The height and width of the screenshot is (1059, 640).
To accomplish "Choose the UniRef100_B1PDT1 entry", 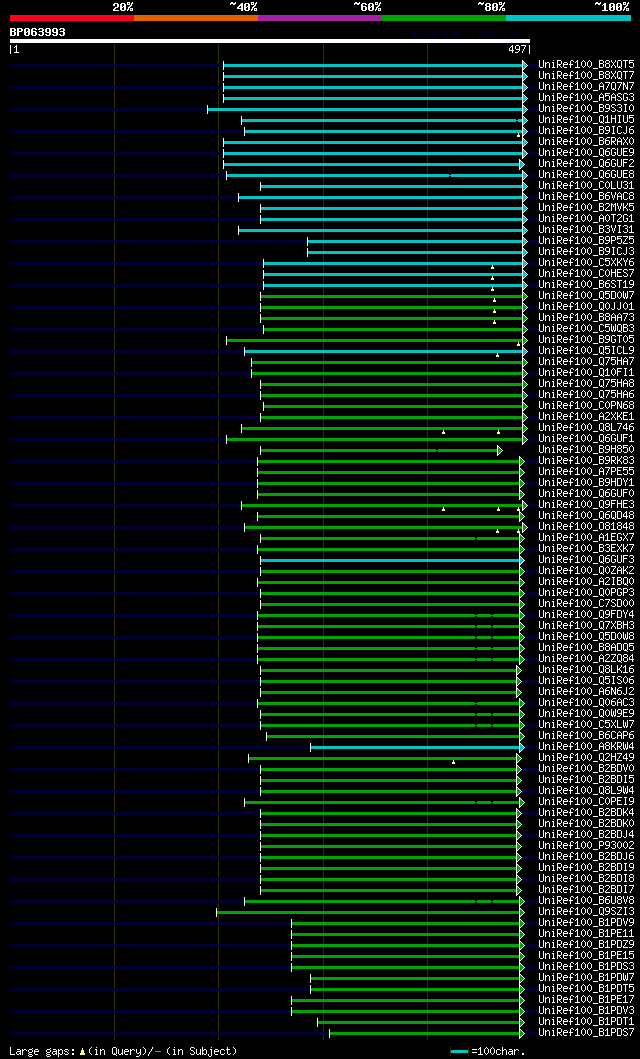I will tap(587, 1022).
